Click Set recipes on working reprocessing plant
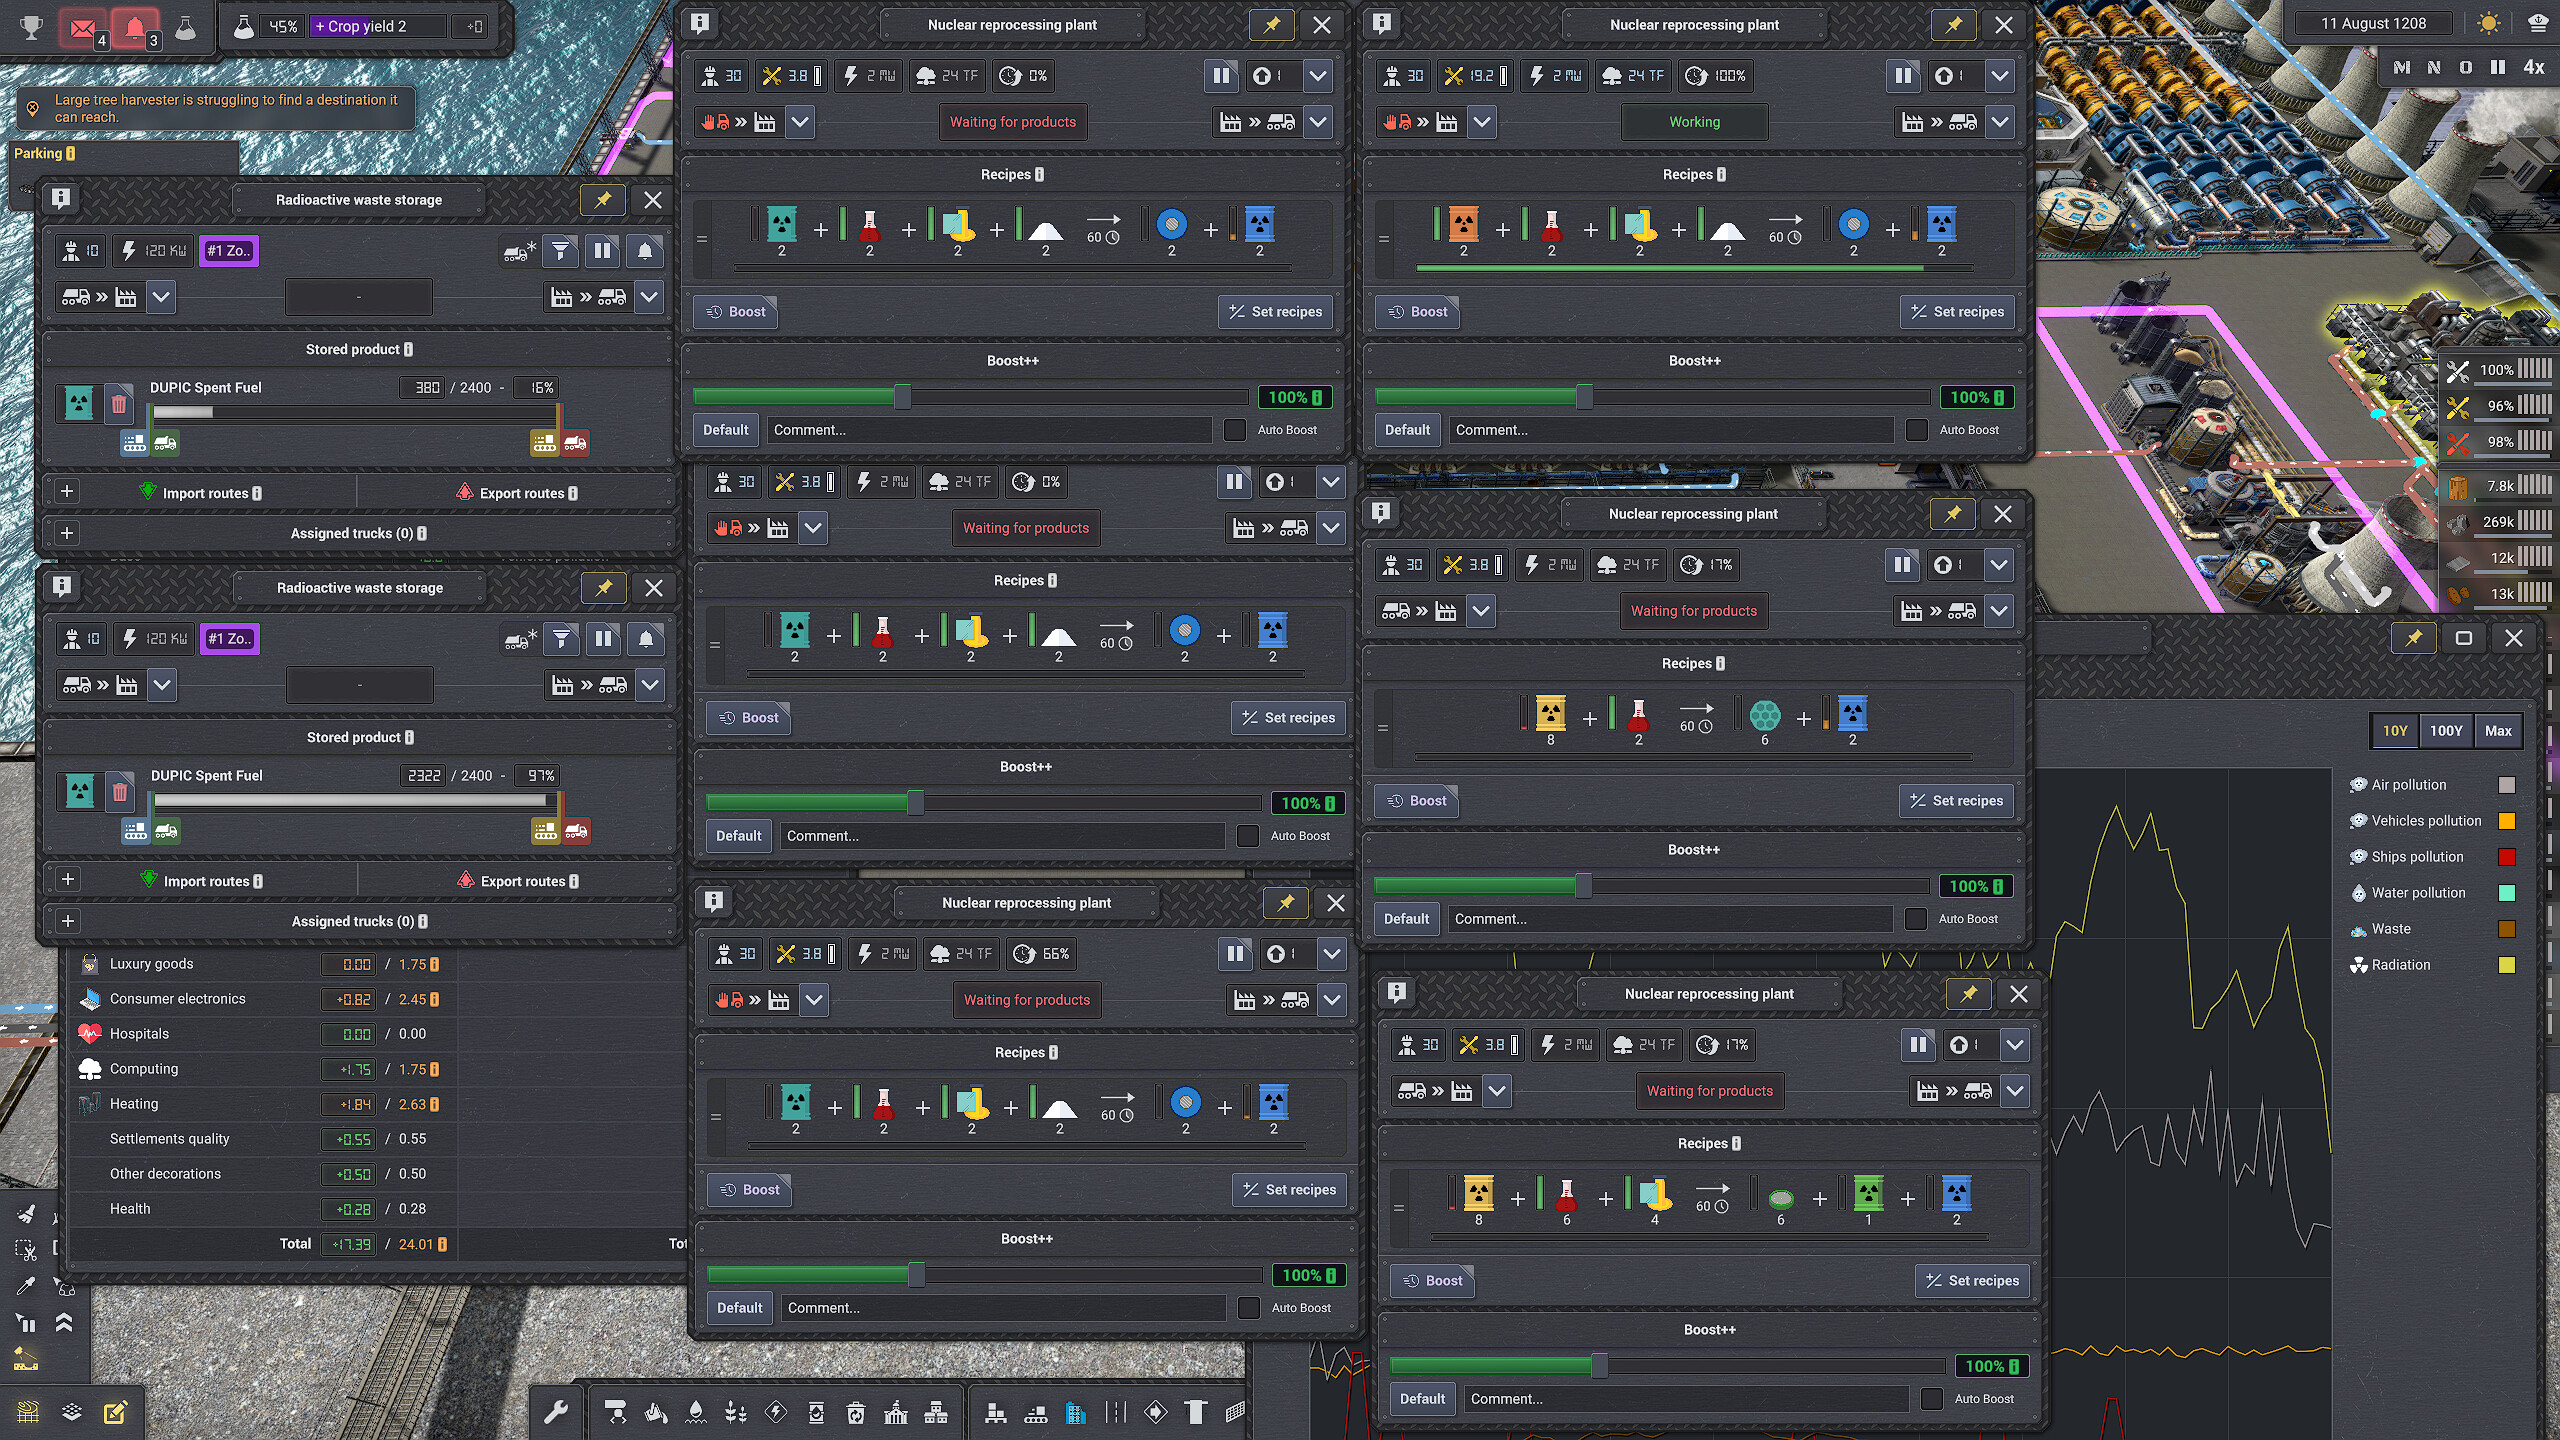This screenshot has width=2560, height=1440. pyautogui.click(x=1957, y=312)
